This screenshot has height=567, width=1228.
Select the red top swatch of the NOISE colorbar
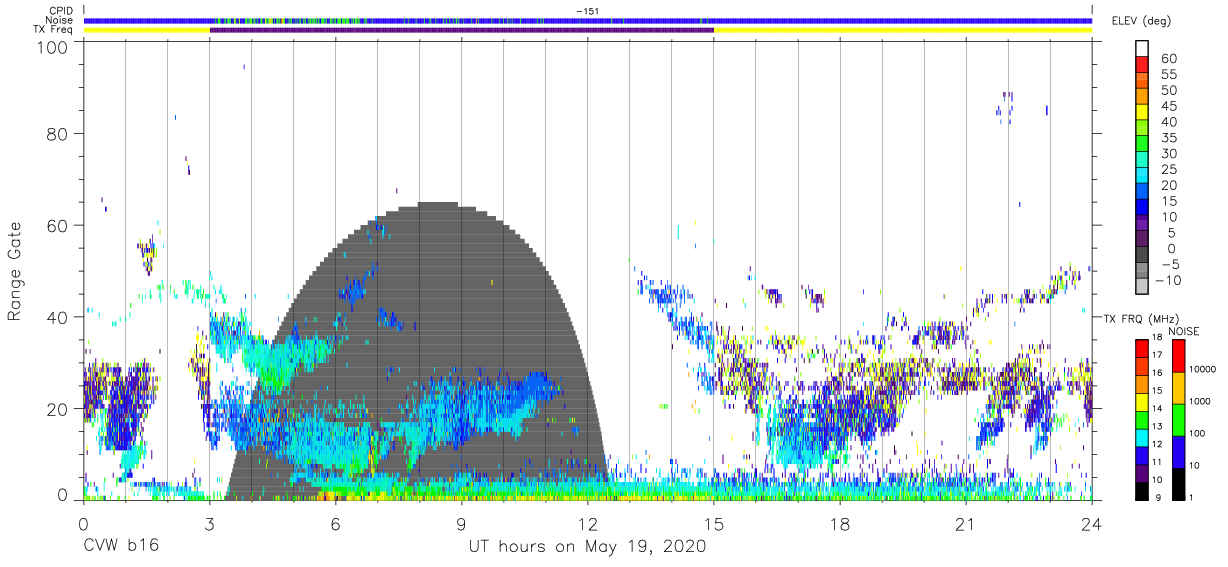tap(1179, 355)
